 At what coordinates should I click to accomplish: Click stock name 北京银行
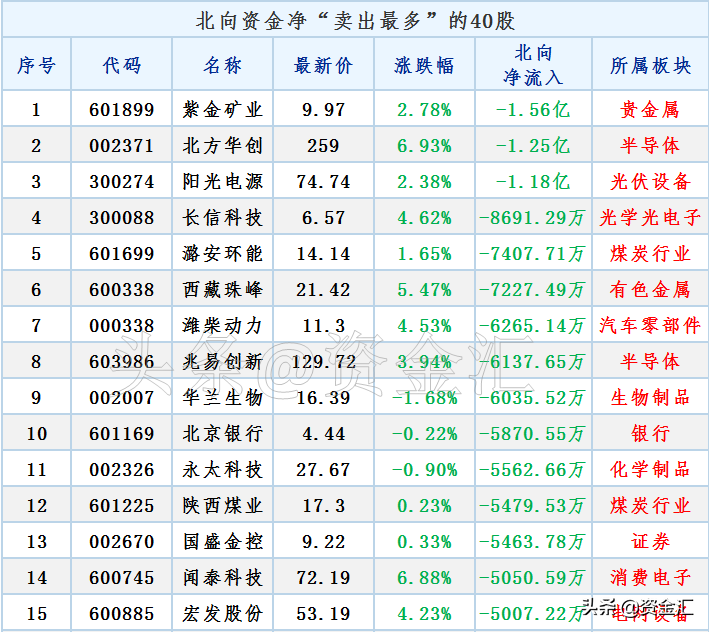click(x=222, y=434)
